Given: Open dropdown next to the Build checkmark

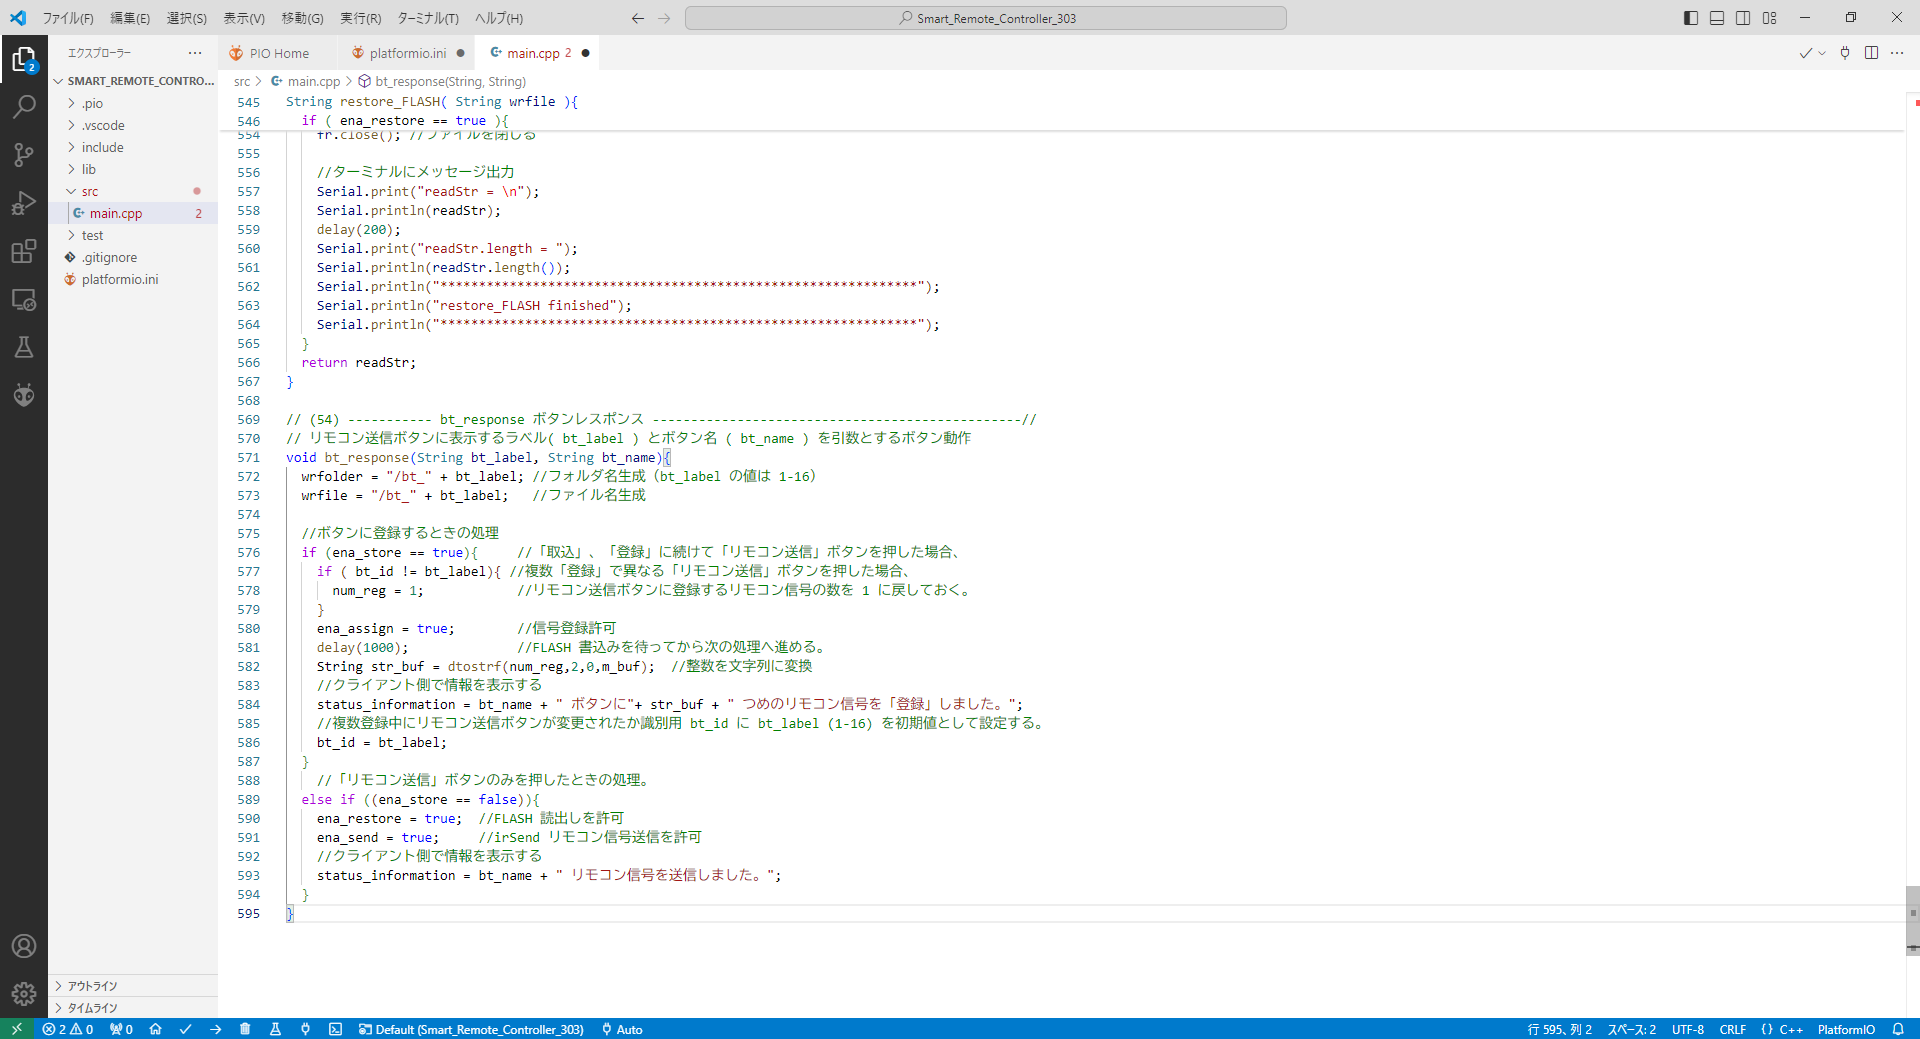Looking at the screenshot, I should coord(1822,53).
